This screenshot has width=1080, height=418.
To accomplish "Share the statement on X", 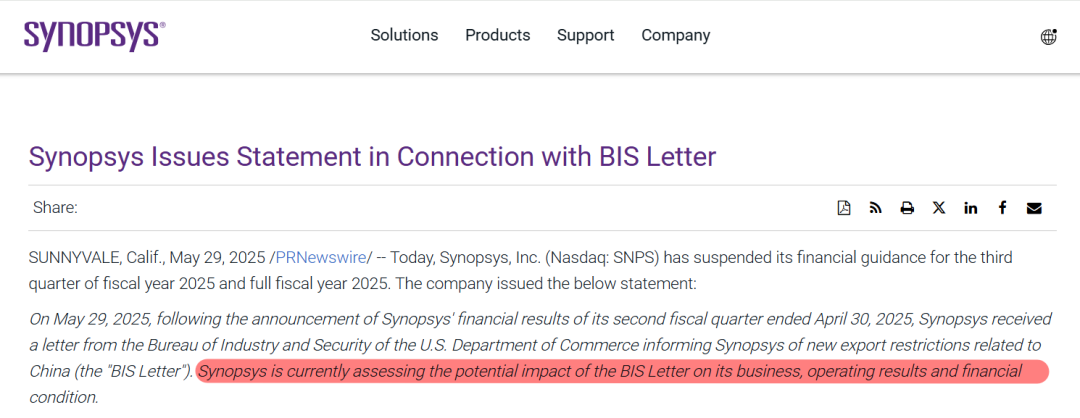I will tap(939, 208).
